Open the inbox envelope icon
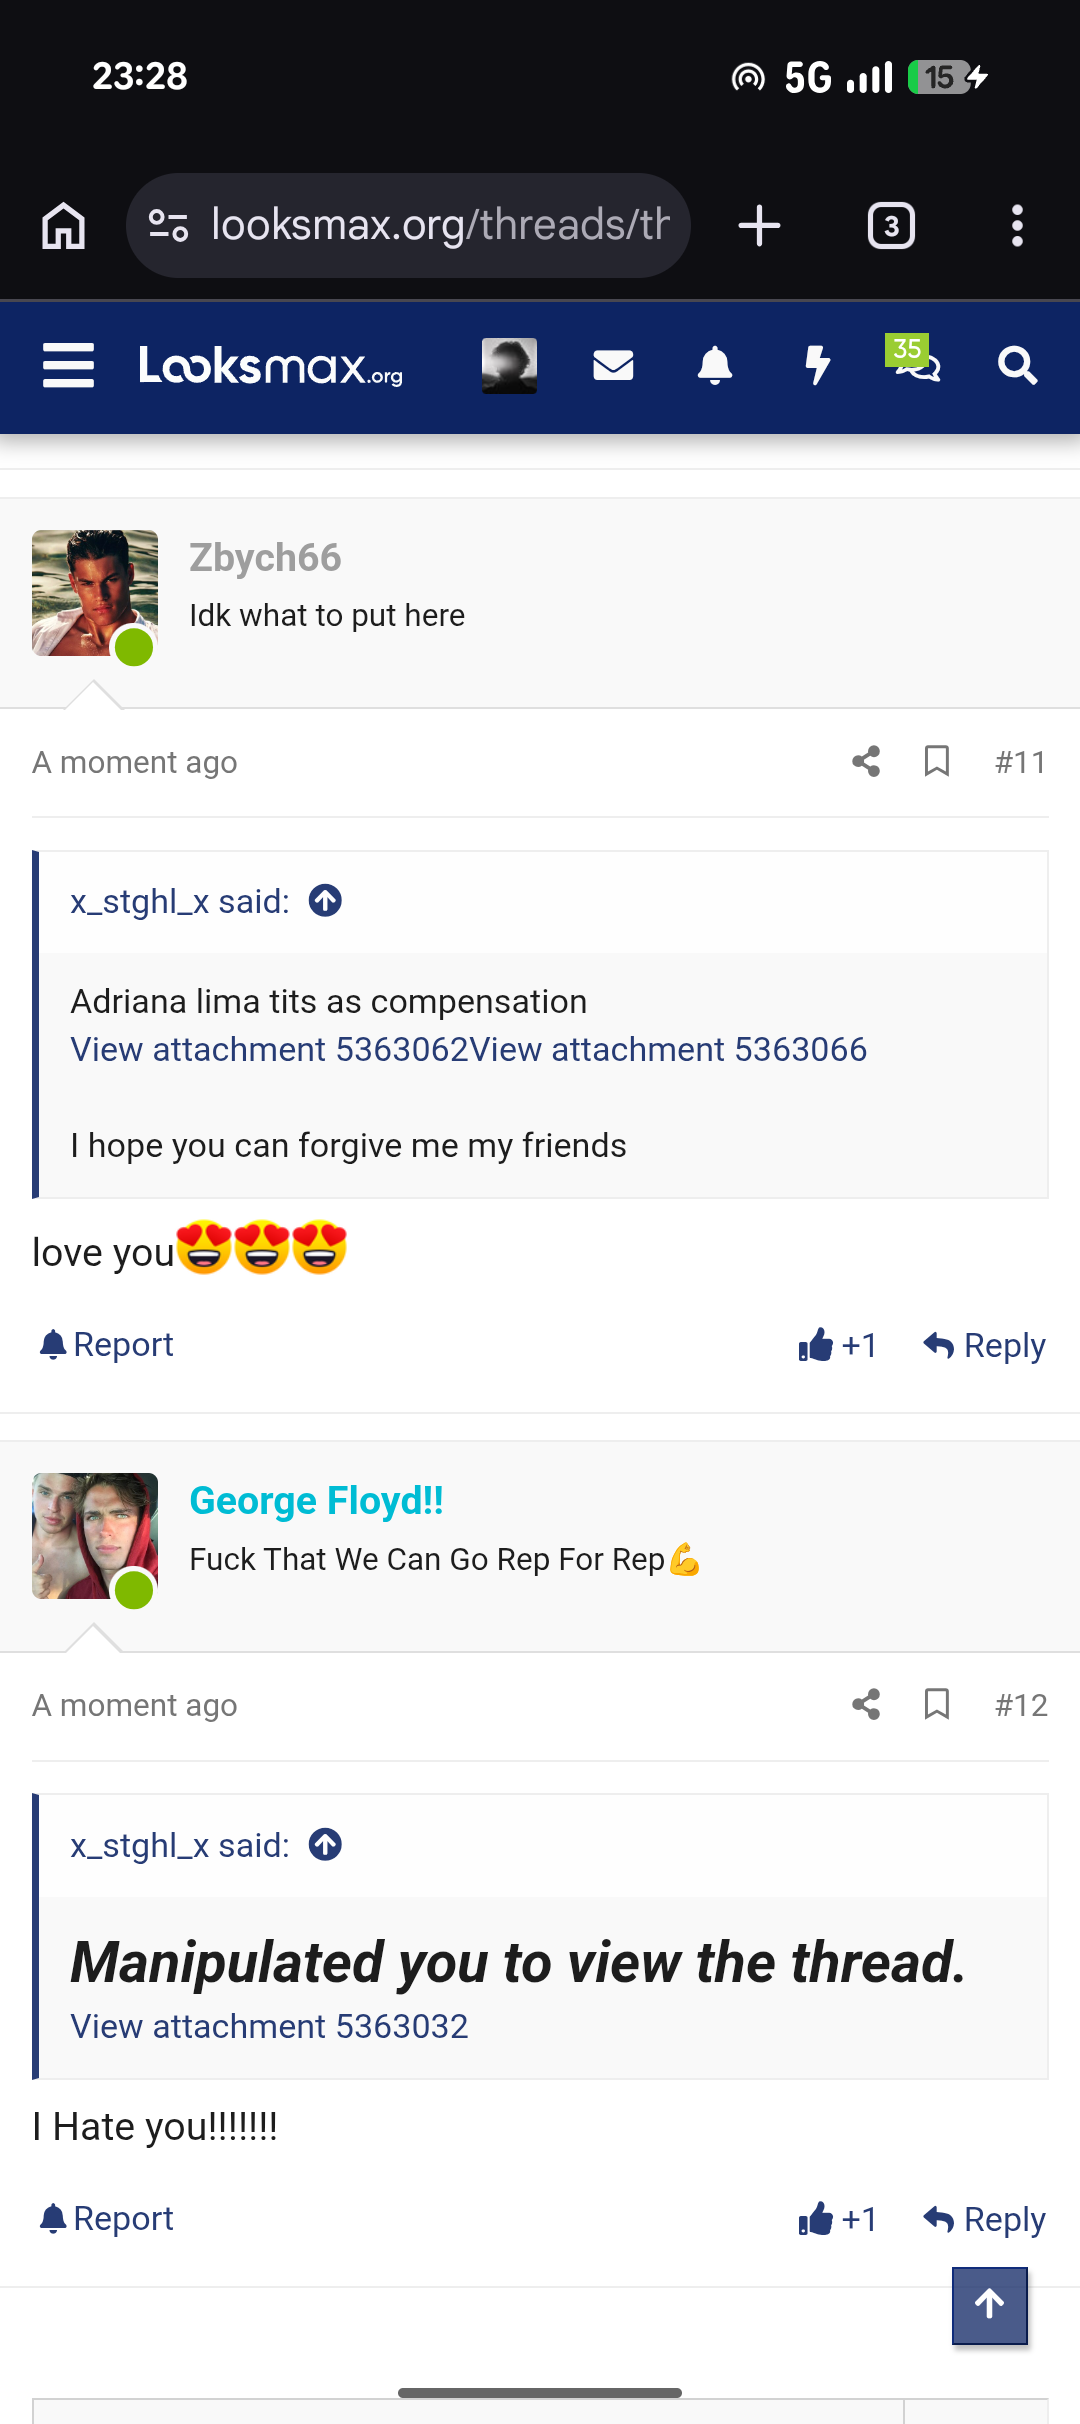The width and height of the screenshot is (1080, 2424). 613,366
